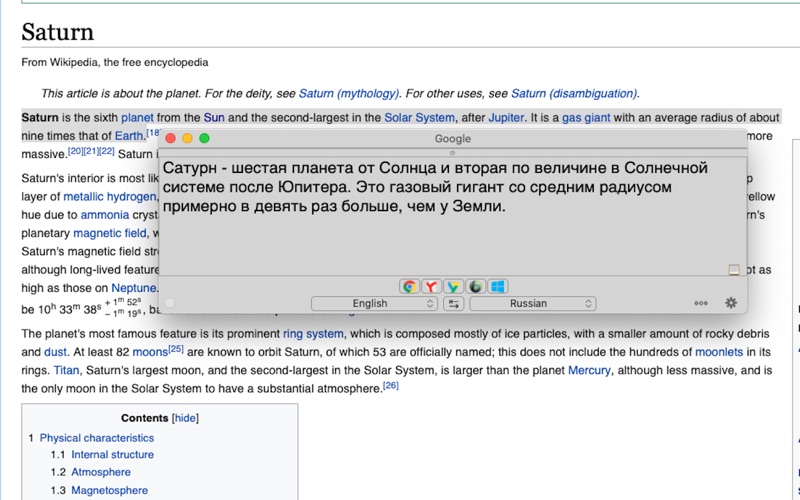Open the three-dots more options
The width and height of the screenshot is (800, 500).
click(701, 303)
